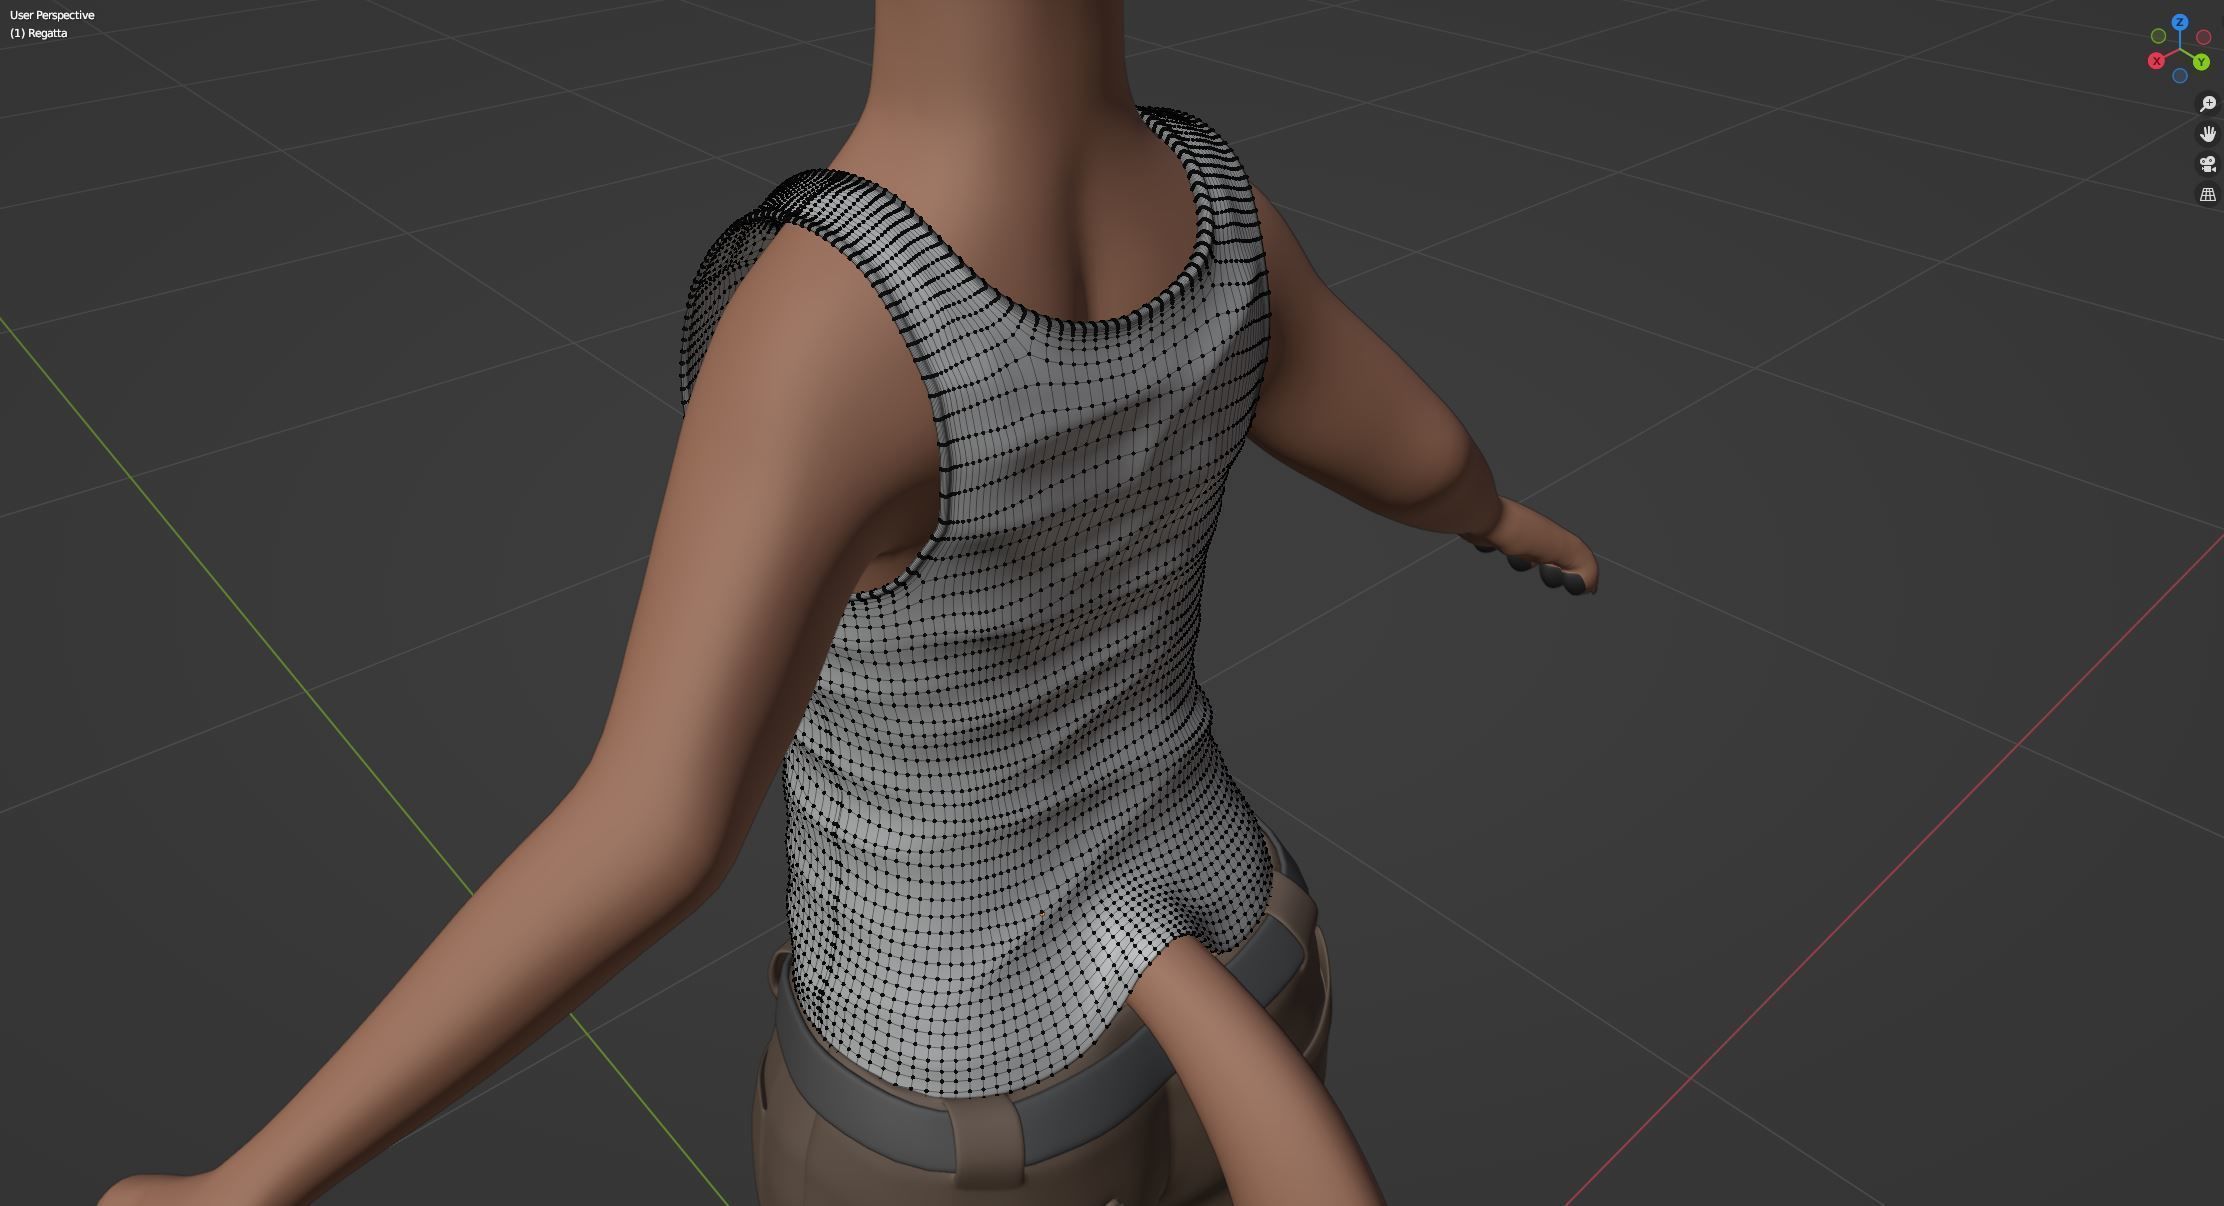The height and width of the screenshot is (1206, 2224).
Task: Click the '(1) Regatta' object label
Action: pos(39,33)
